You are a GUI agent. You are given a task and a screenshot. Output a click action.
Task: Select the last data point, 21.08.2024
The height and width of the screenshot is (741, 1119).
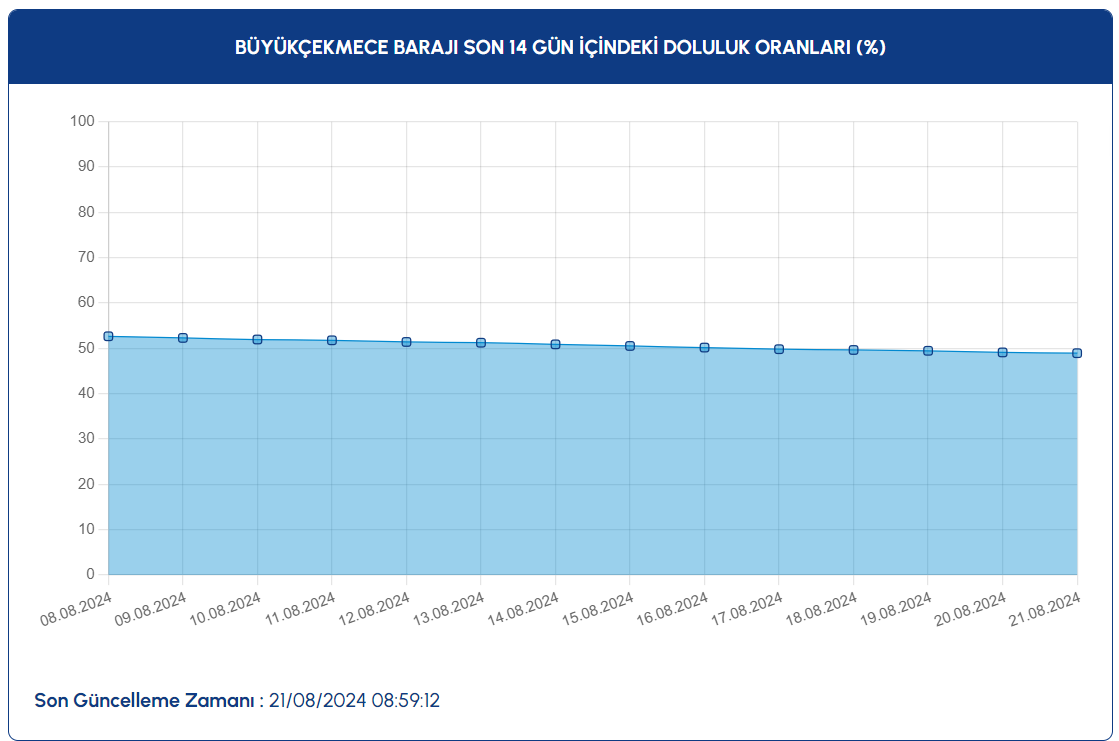1077,353
